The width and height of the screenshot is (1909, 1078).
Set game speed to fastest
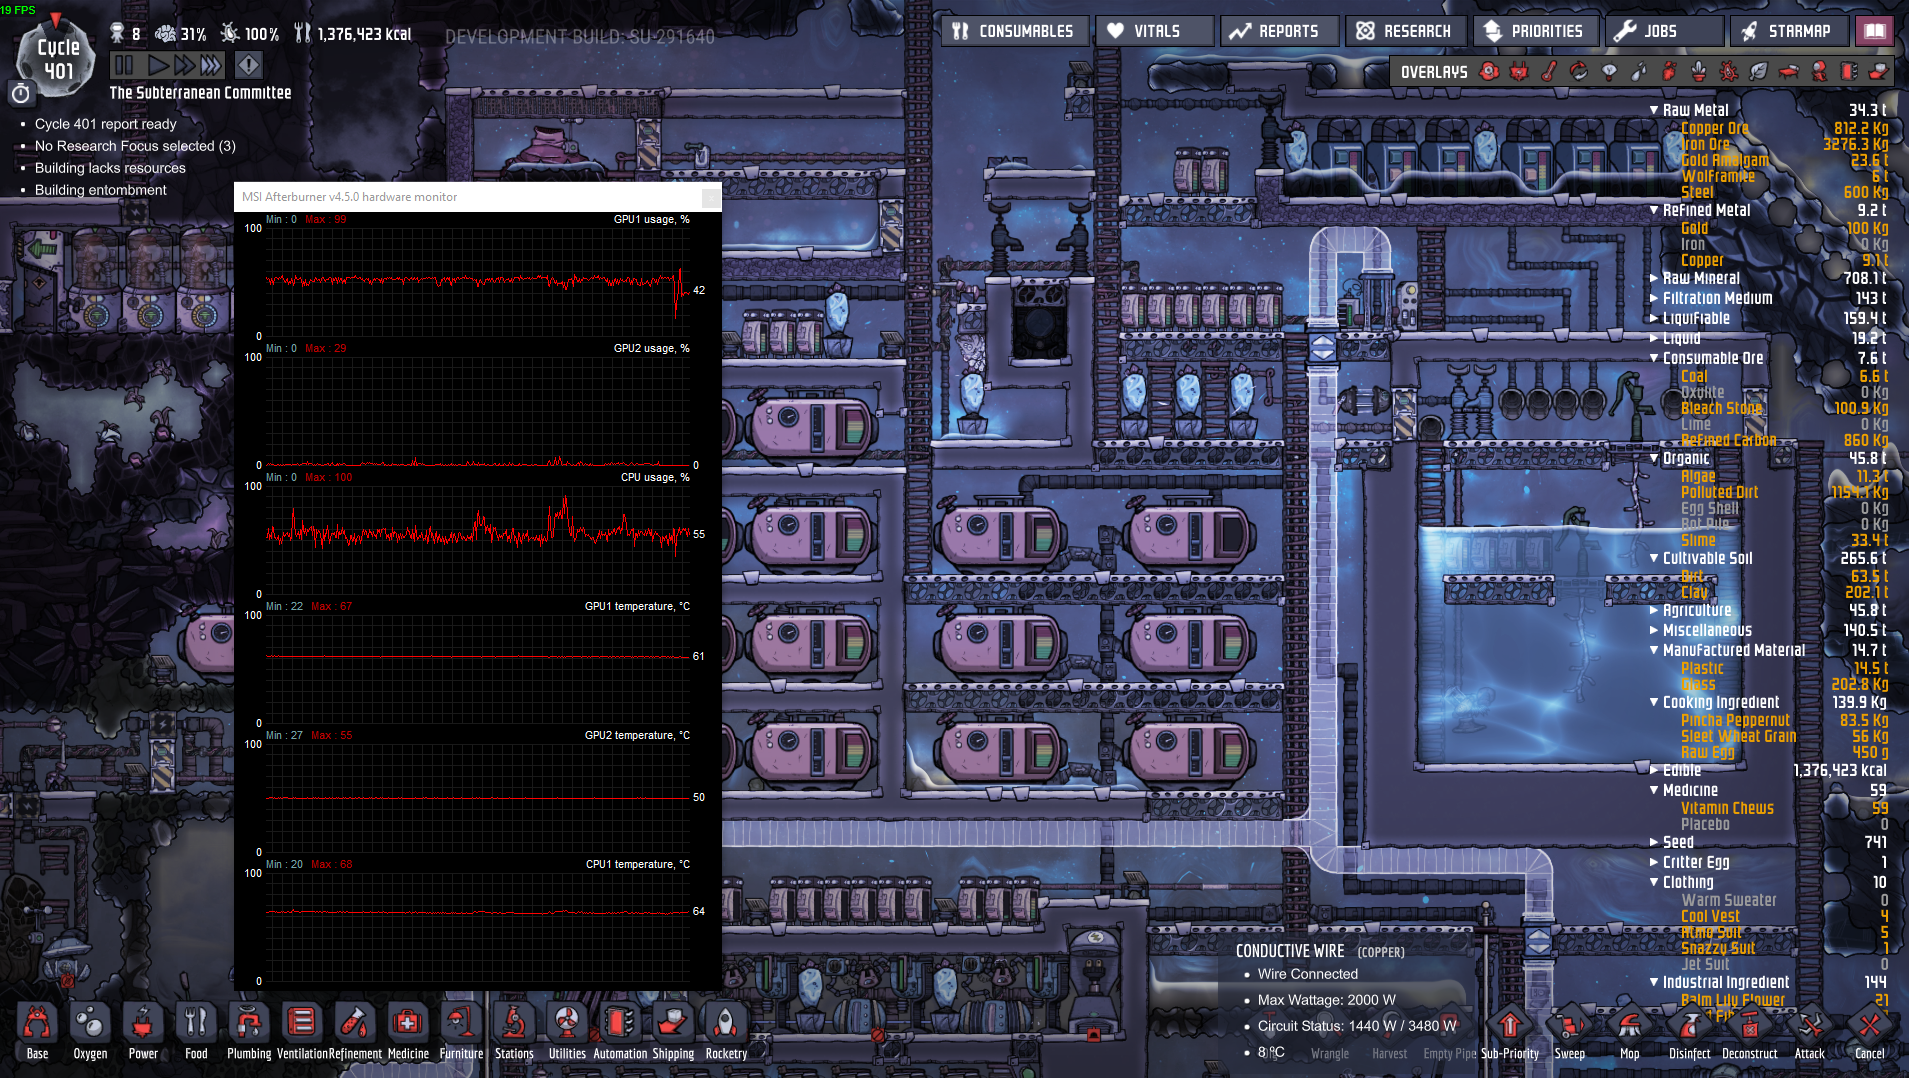[211, 66]
